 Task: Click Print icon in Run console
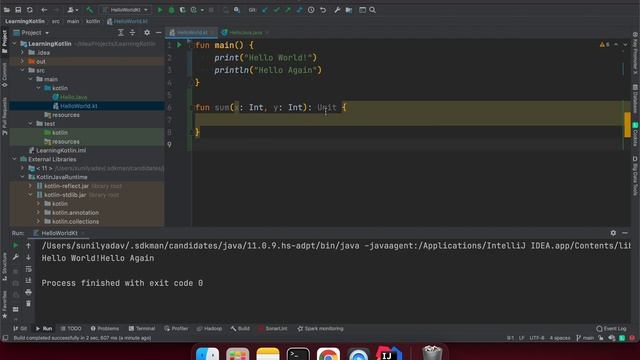(29, 292)
